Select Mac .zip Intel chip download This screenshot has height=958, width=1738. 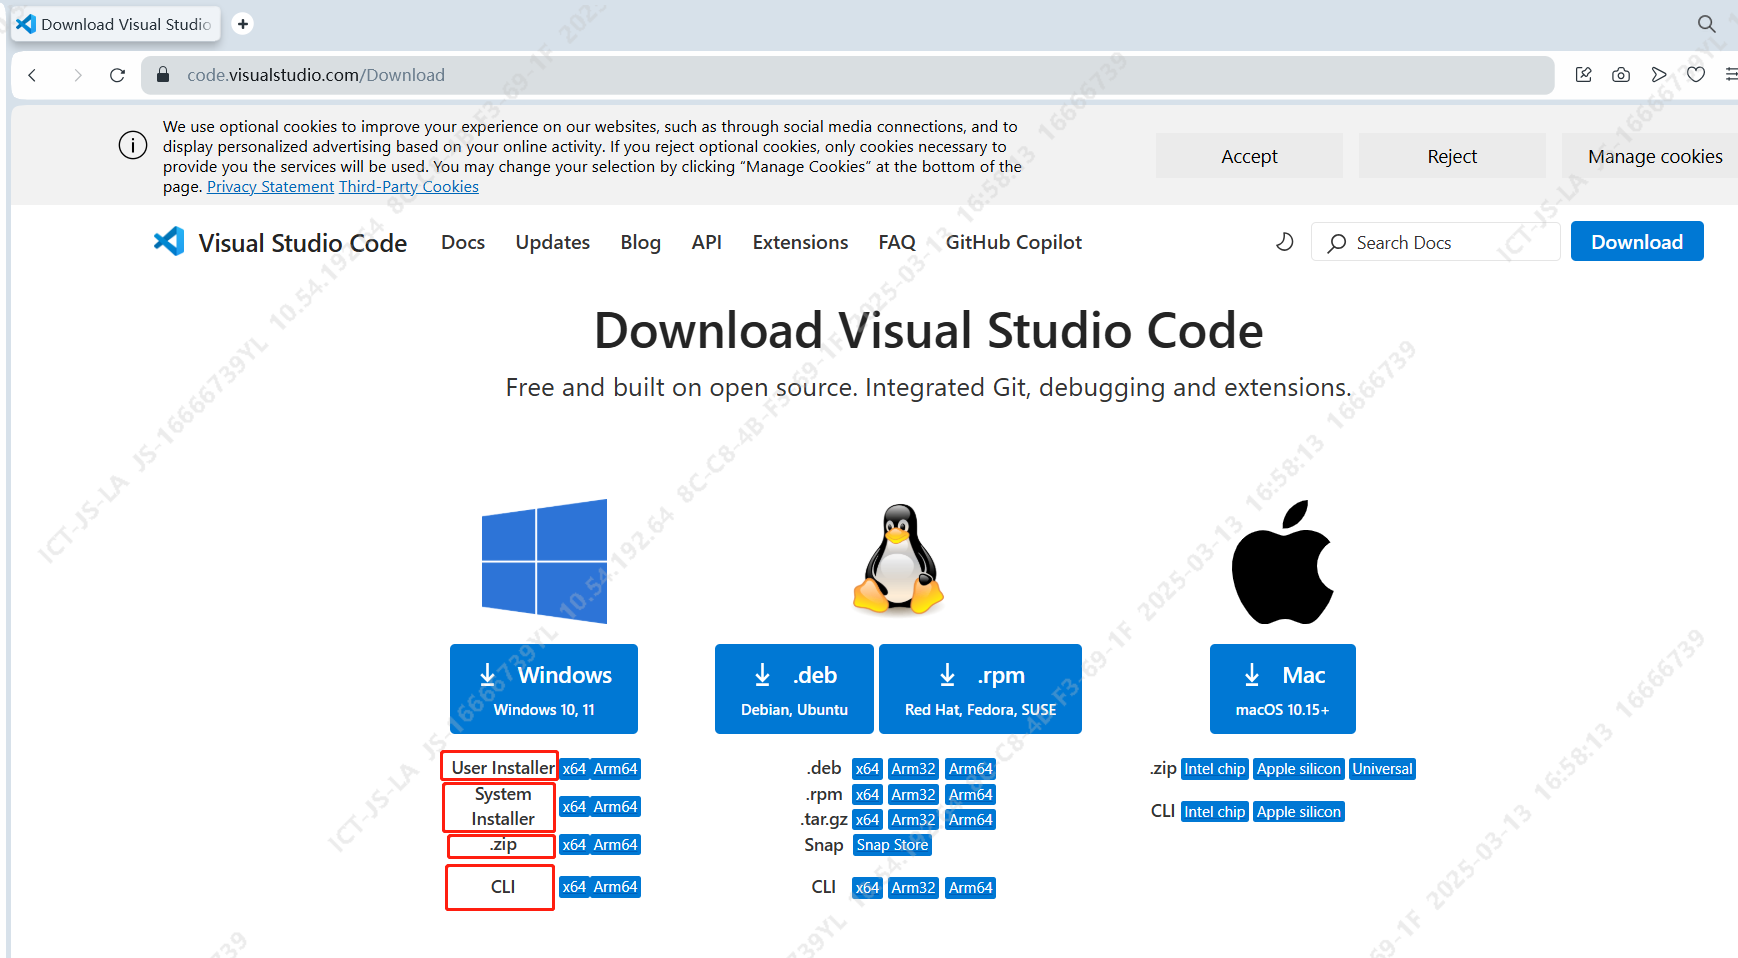pos(1215,769)
